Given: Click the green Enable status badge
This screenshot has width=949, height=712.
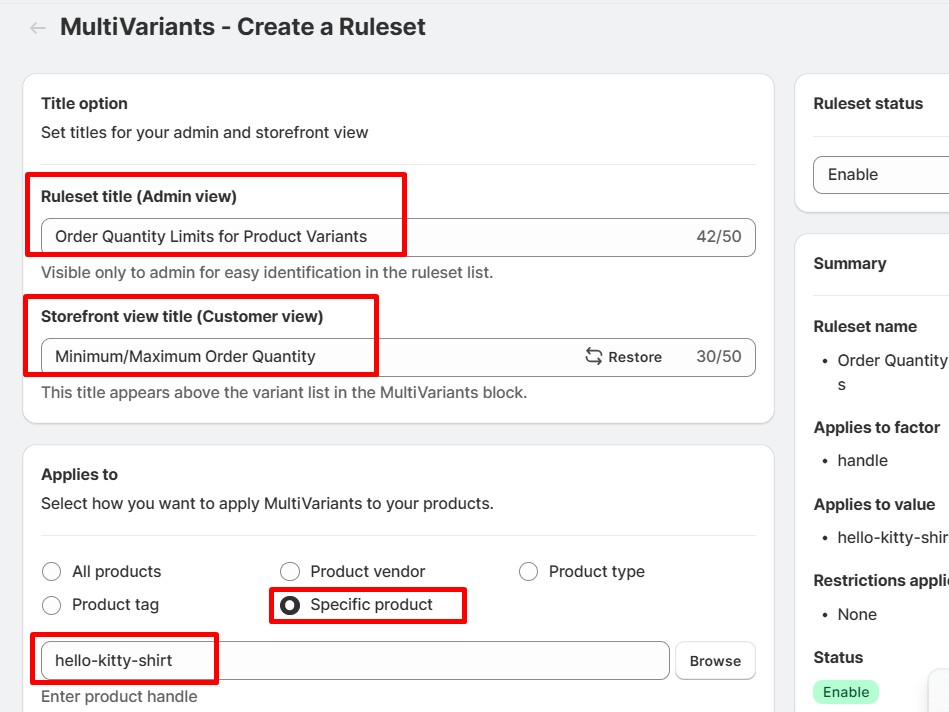Looking at the screenshot, I should pos(846,692).
